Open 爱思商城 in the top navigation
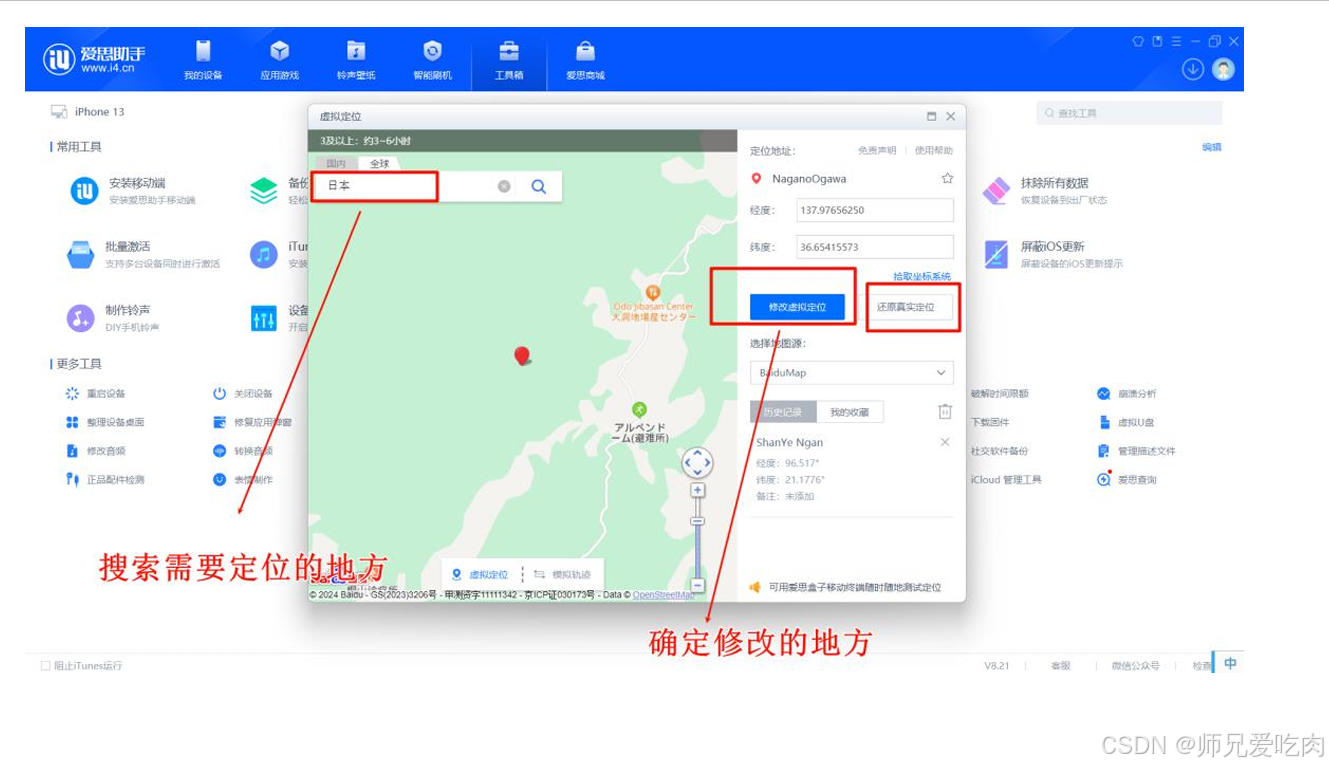The height and width of the screenshot is (767, 1329). tap(585, 60)
